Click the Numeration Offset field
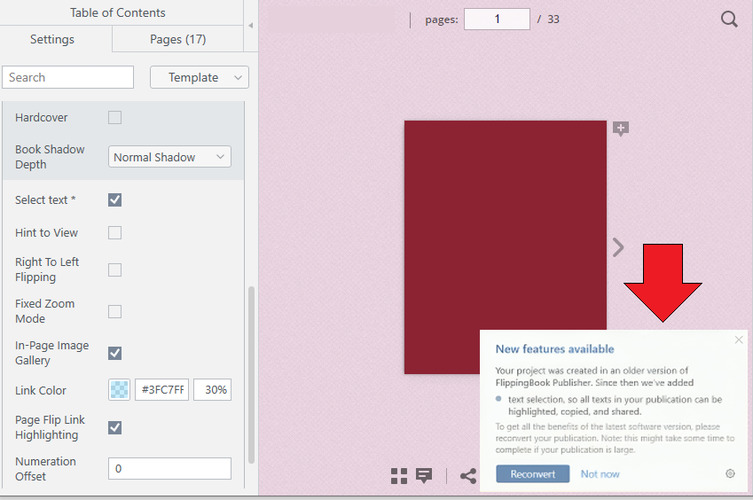 170,468
